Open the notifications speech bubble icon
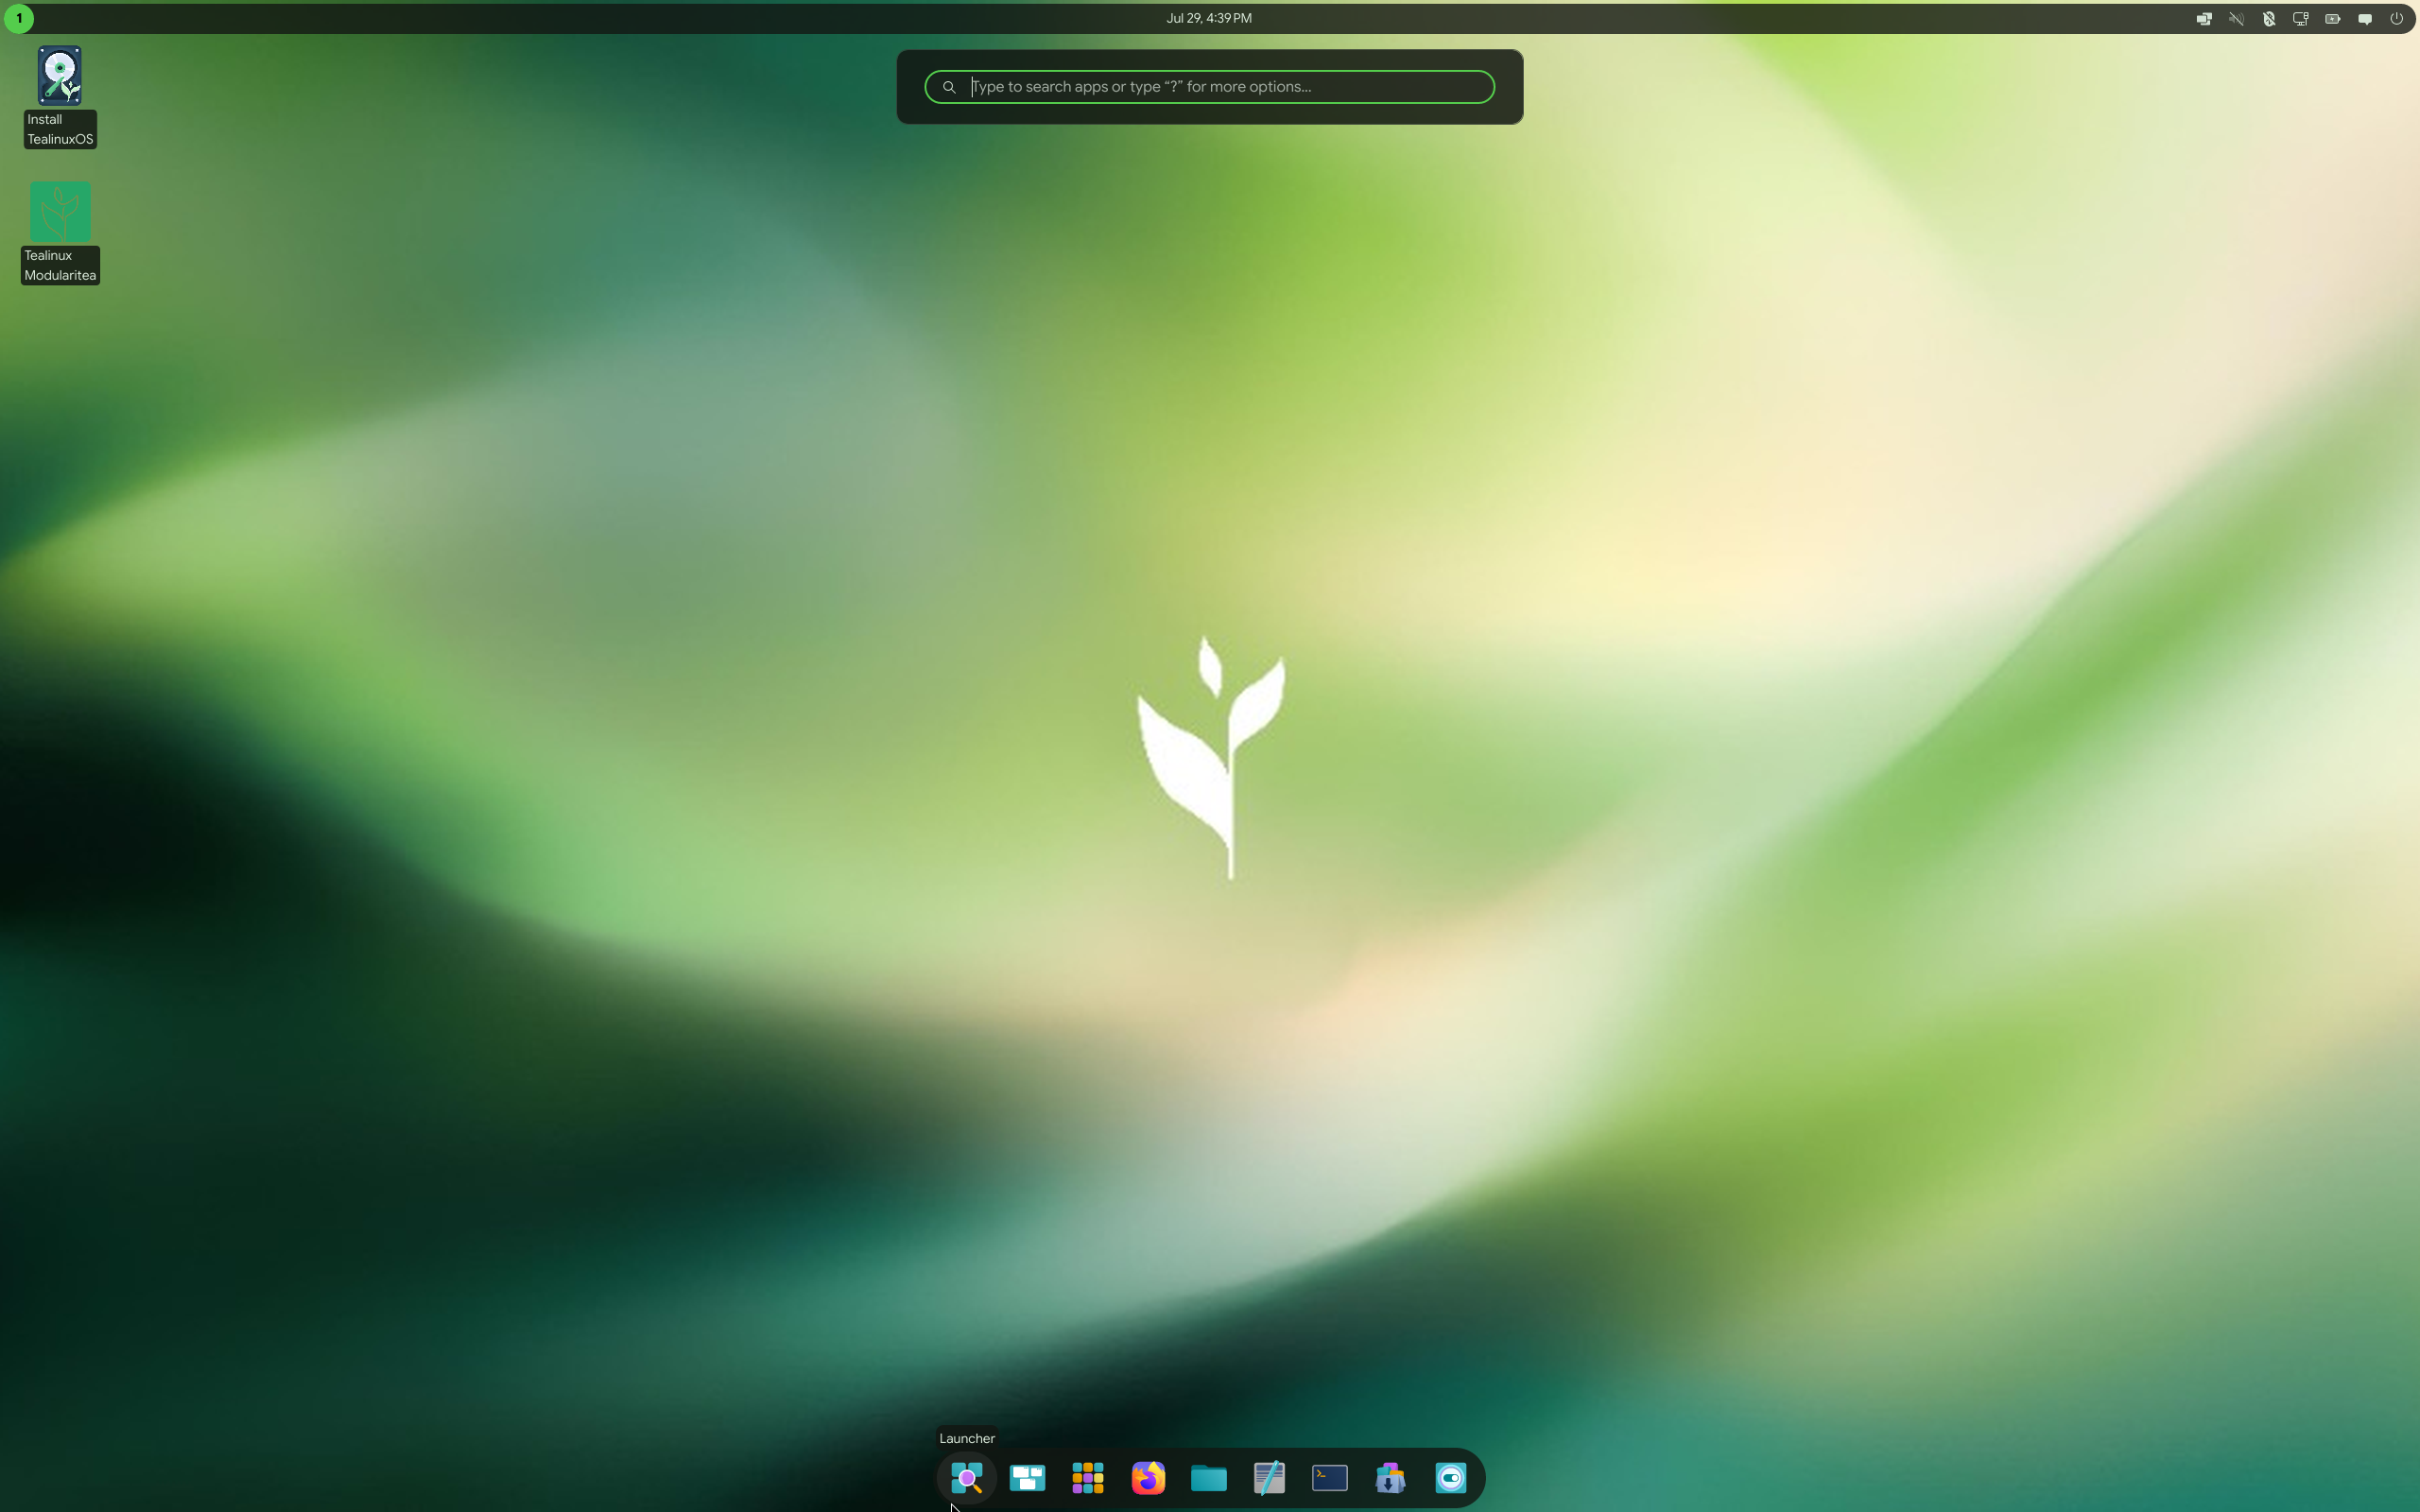The image size is (2420, 1512). pos(2364,18)
